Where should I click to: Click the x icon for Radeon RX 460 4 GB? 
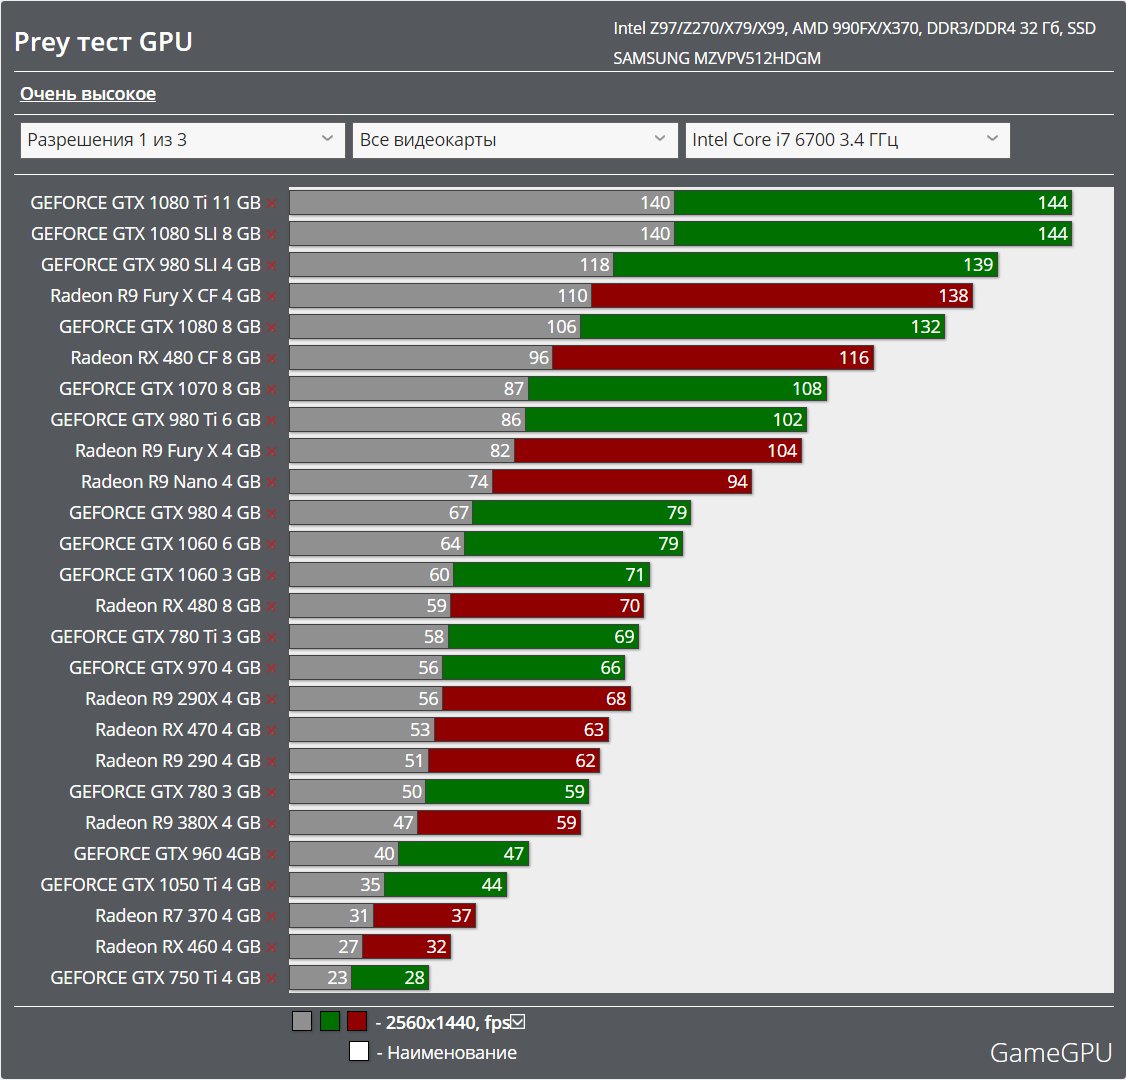[271, 948]
